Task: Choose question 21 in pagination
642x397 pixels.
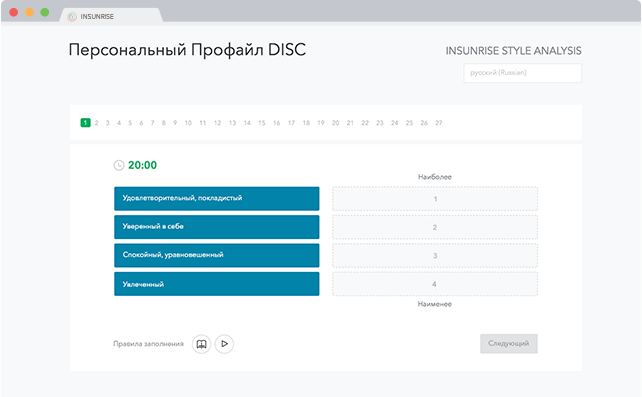Action: coord(350,123)
